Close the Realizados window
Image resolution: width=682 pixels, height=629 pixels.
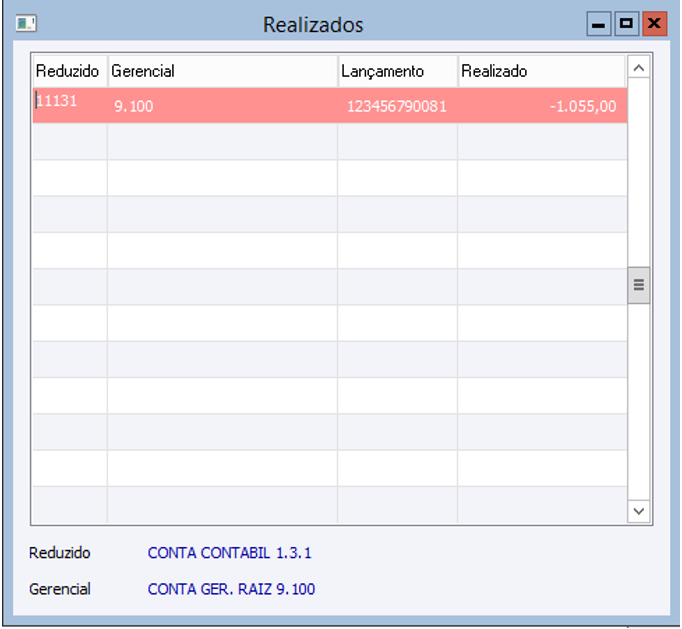coord(654,24)
